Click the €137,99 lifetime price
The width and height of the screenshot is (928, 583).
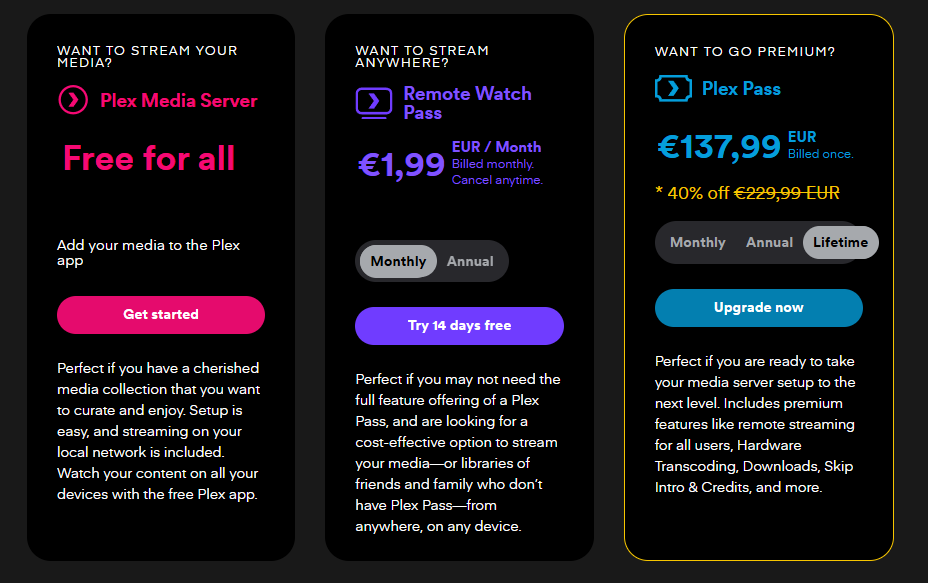pos(718,147)
